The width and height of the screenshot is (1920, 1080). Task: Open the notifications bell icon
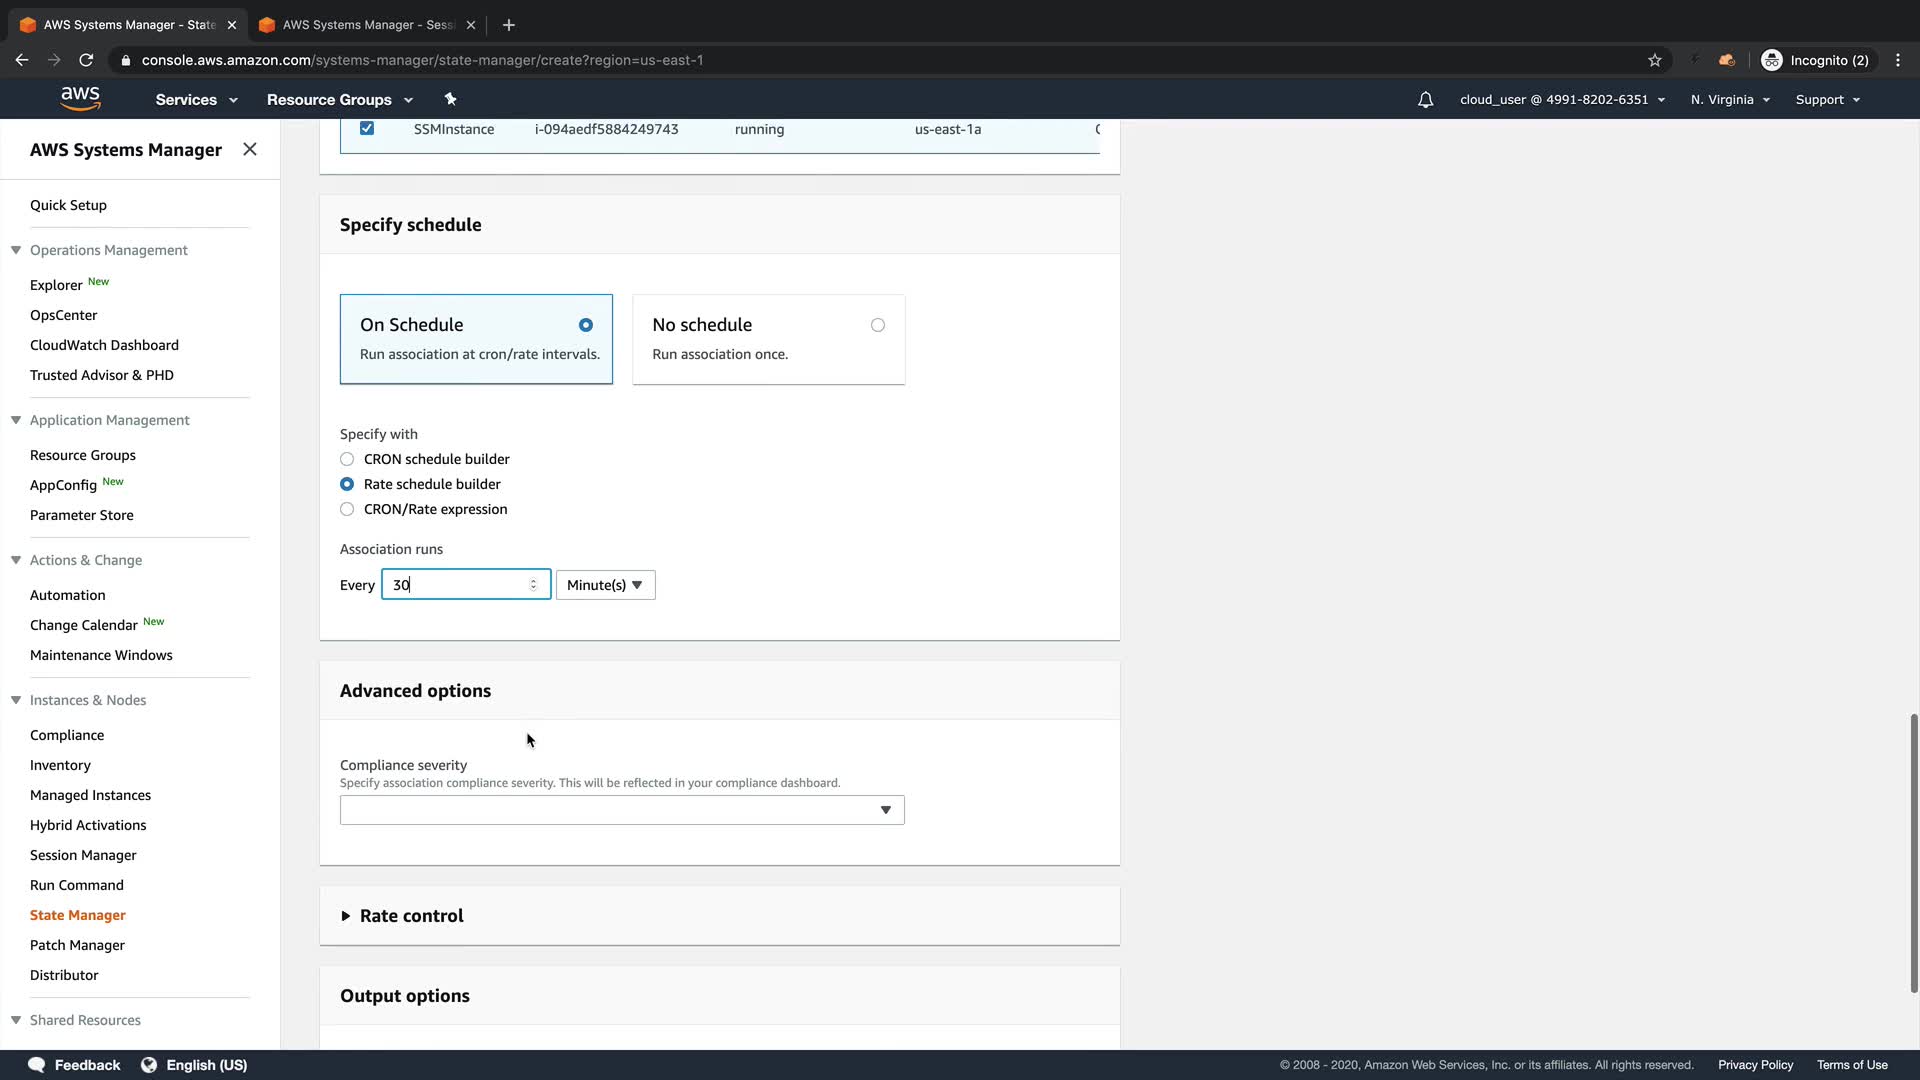click(1425, 99)
